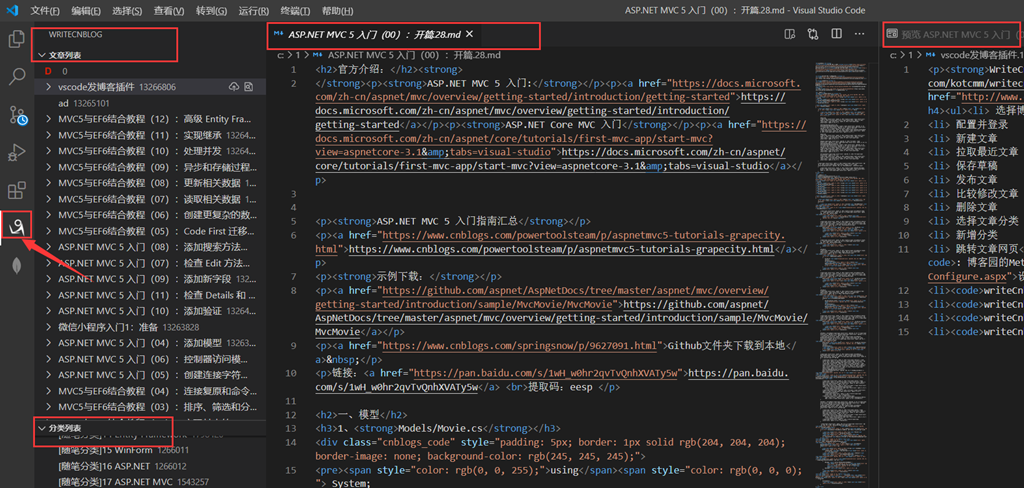1024x488 pixels.
Task: Click save draft icon on vscode发博客插件 row
Action: tap(248, 87)
